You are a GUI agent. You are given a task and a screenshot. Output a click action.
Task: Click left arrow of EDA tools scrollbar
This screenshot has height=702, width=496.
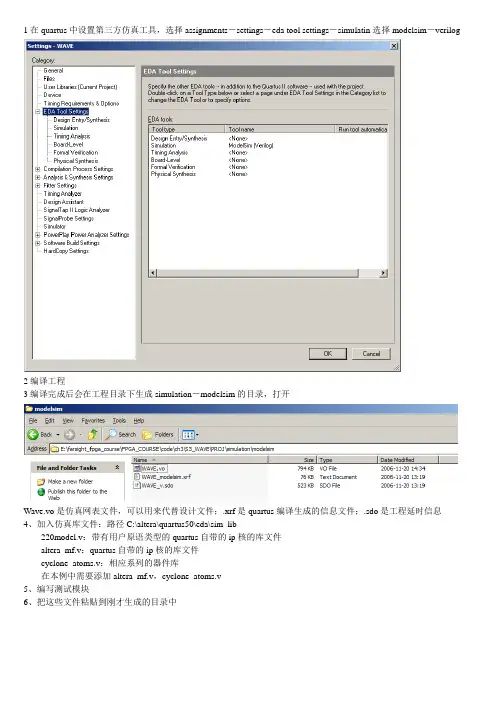pyautogui.click(x=153, y=273)
